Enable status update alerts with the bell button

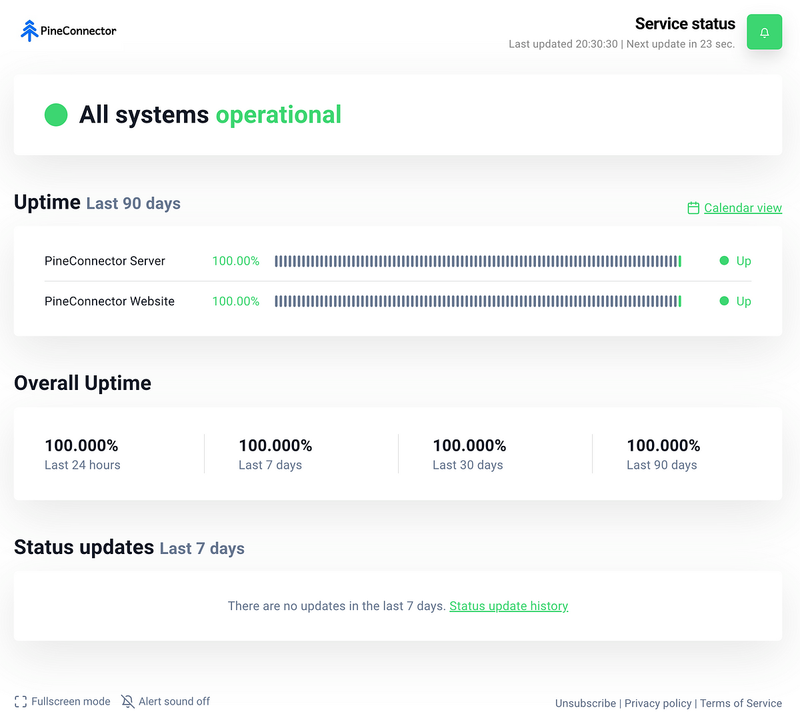tap(764, 31)
